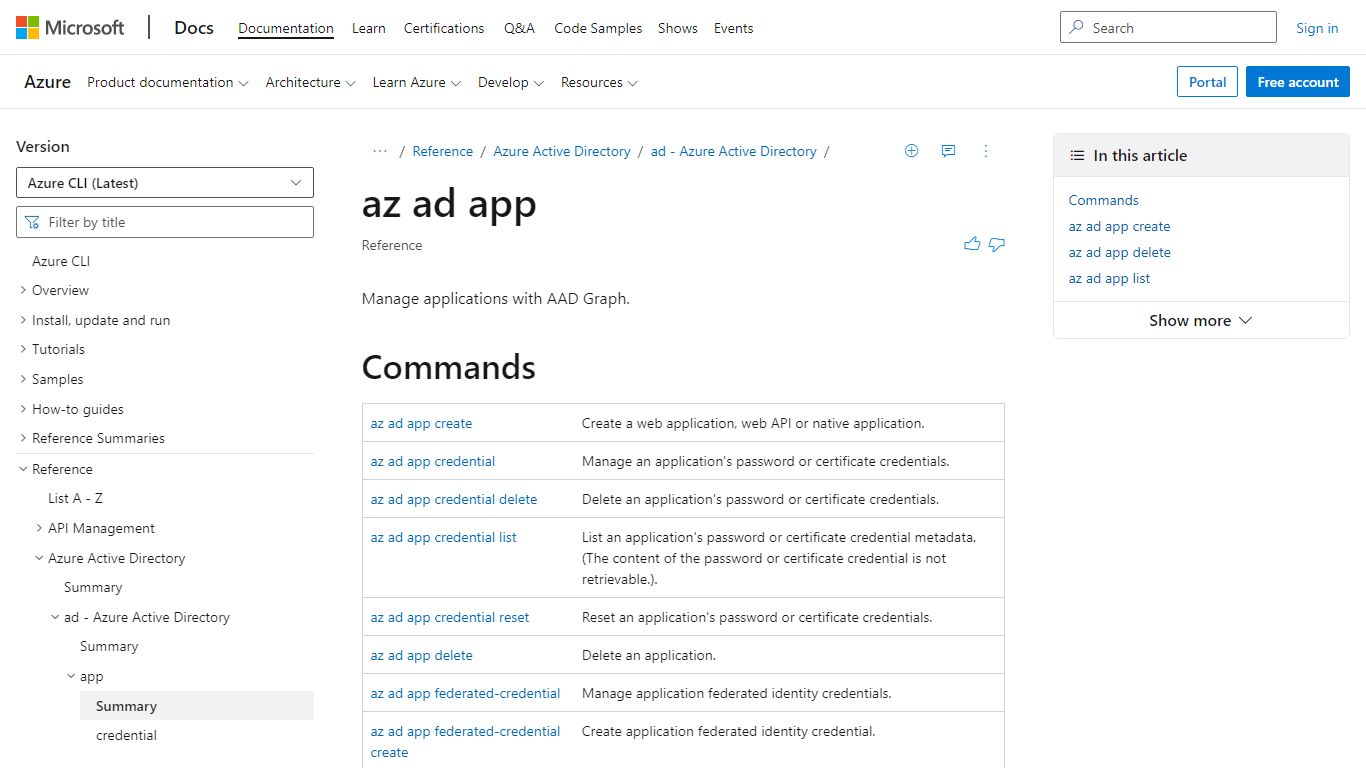Expand the Overview tree node

coord(23,290)
